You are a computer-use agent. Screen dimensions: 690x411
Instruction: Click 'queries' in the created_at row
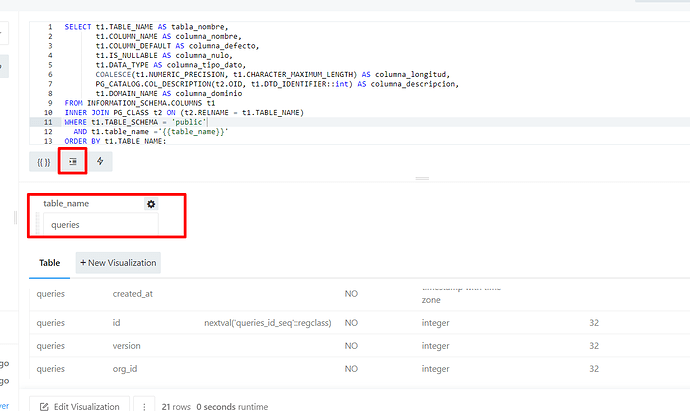(51, 294)
